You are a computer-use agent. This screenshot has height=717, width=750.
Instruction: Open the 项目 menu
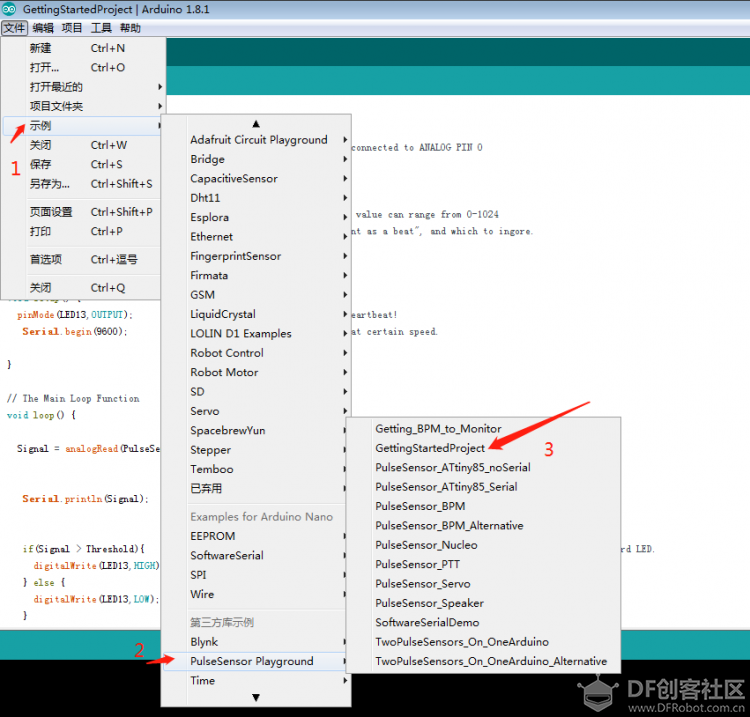pos(72,28)
